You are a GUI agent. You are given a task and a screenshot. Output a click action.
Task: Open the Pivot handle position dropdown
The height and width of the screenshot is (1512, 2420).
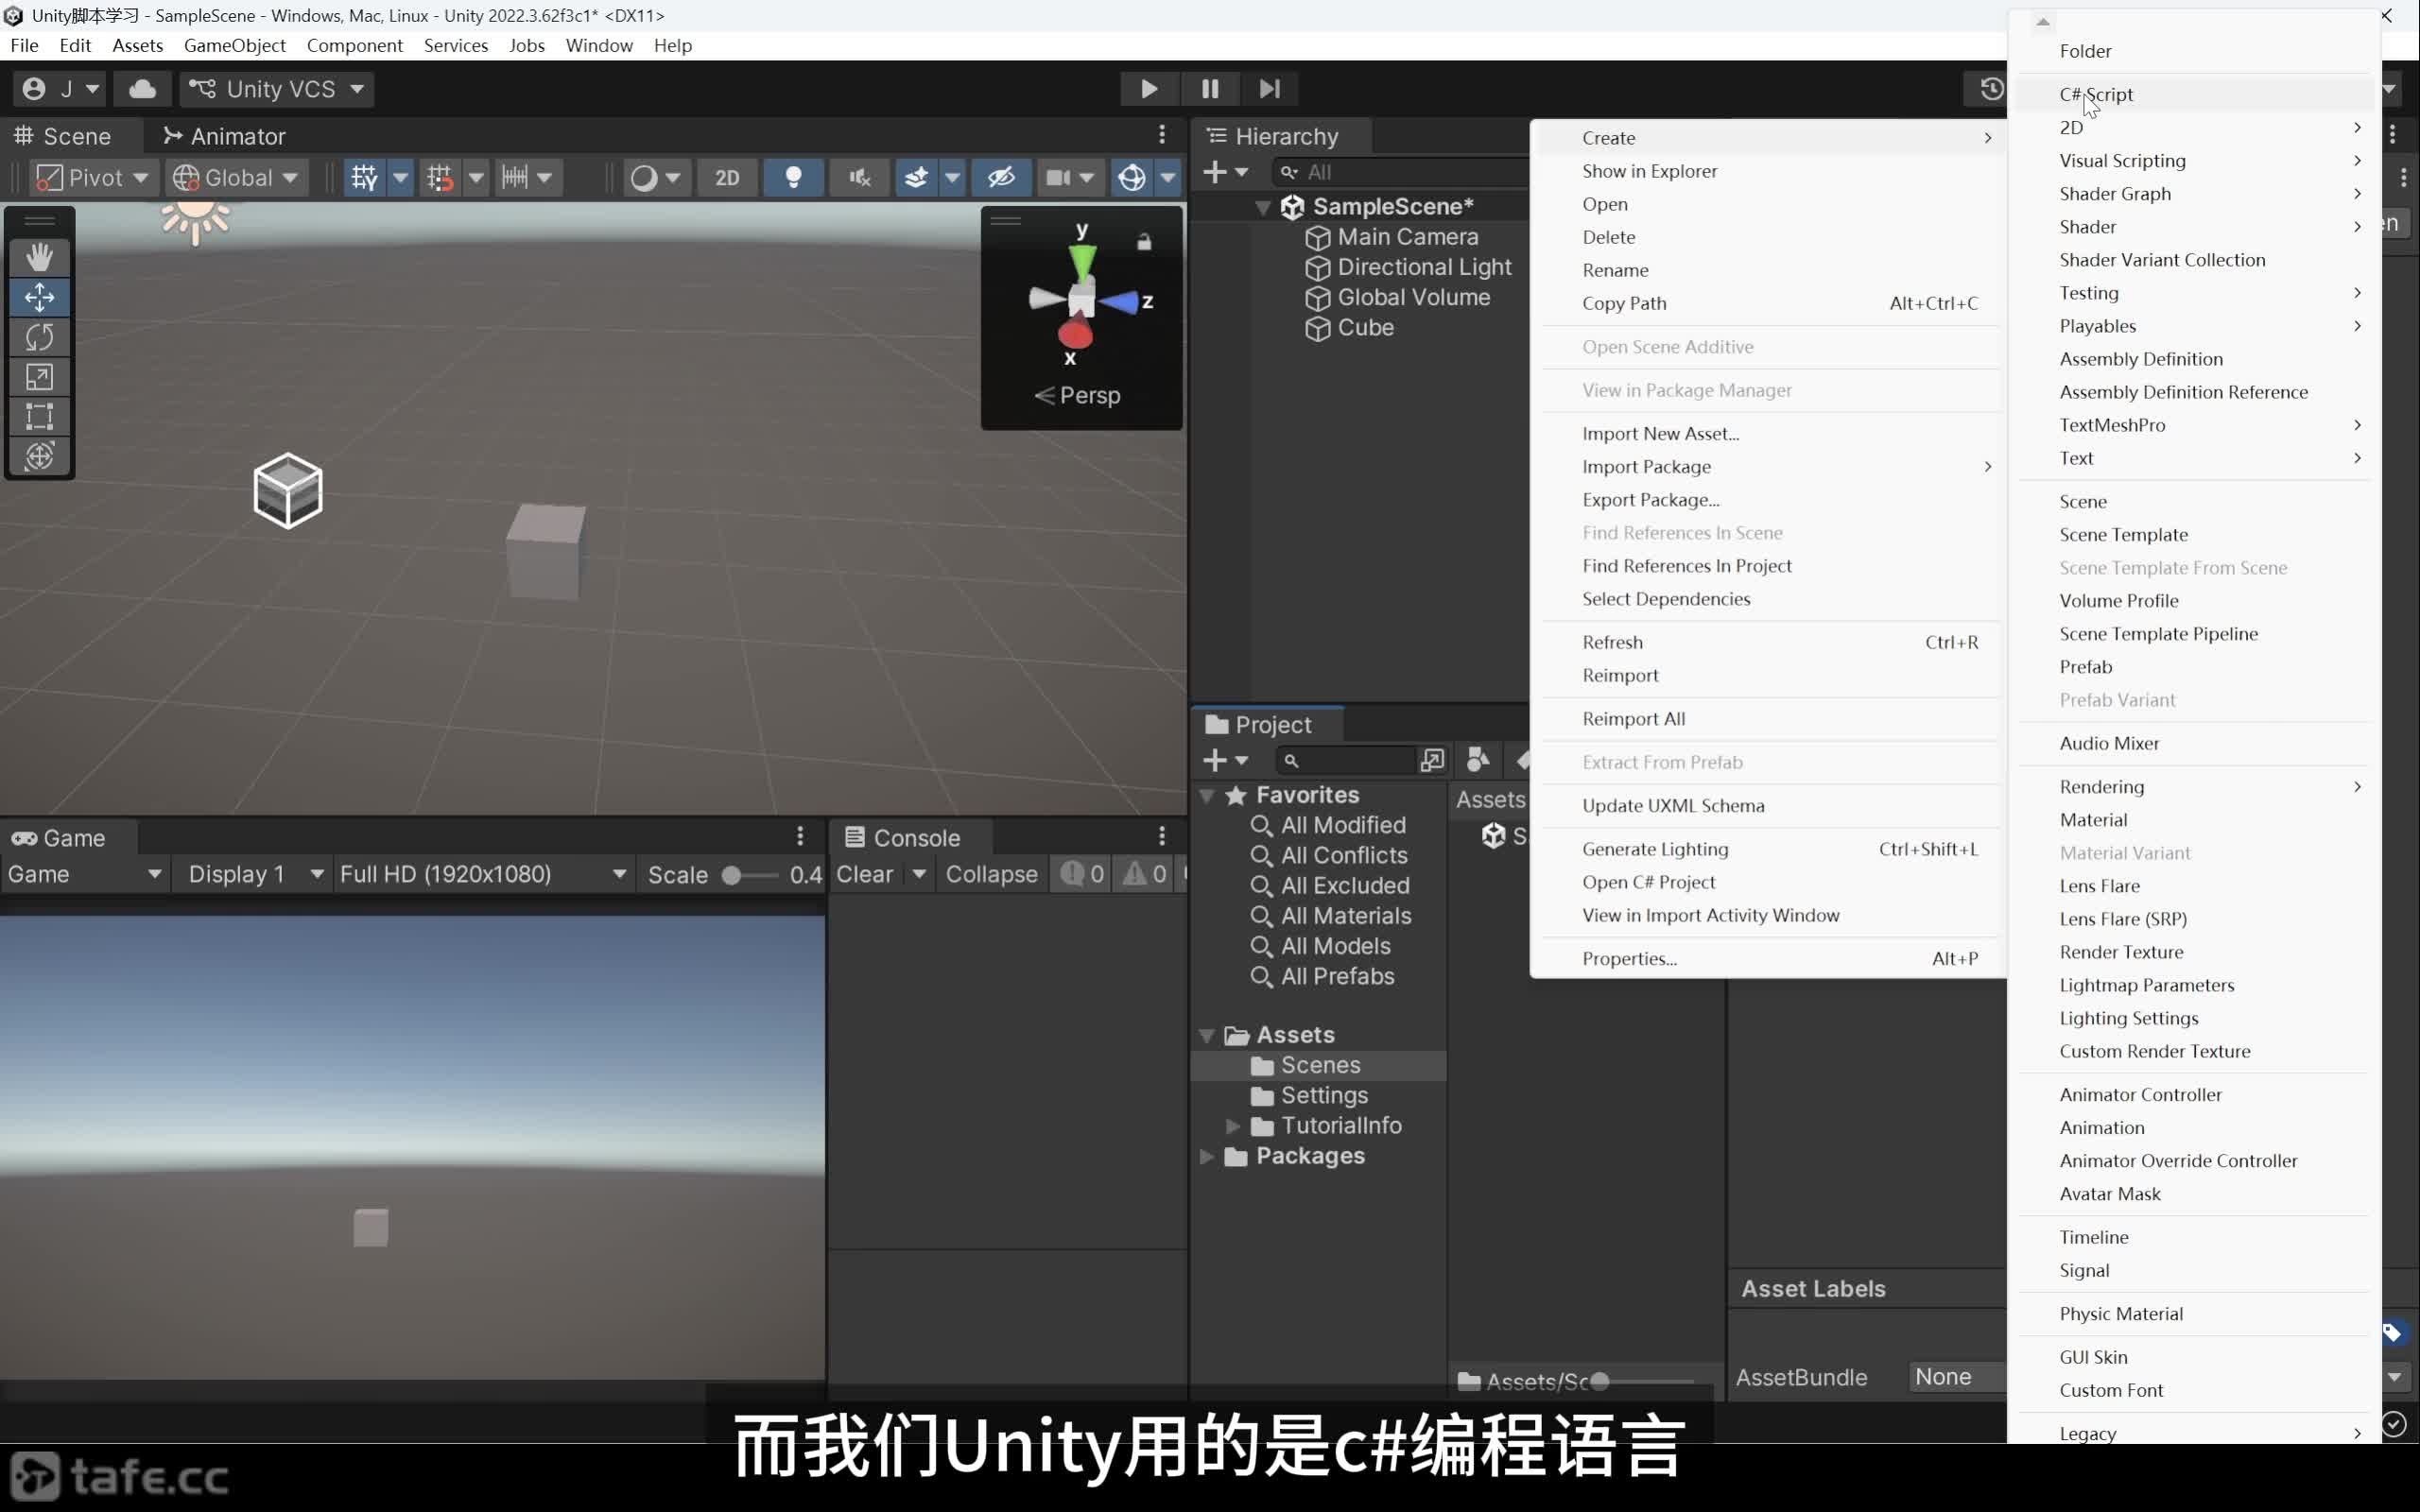point(92,178)
